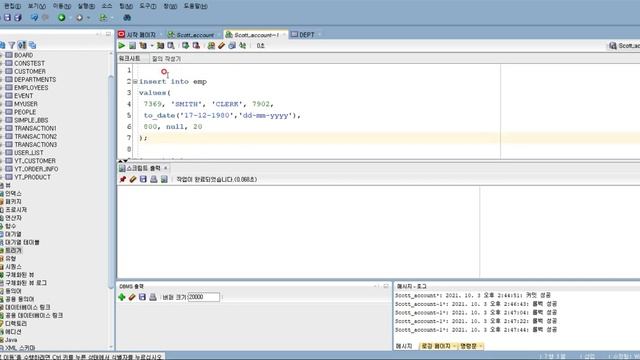Select the DEPARTMENTS table in the tree
640x360 pixels.
pyautogui.click(x=35, y=80)
